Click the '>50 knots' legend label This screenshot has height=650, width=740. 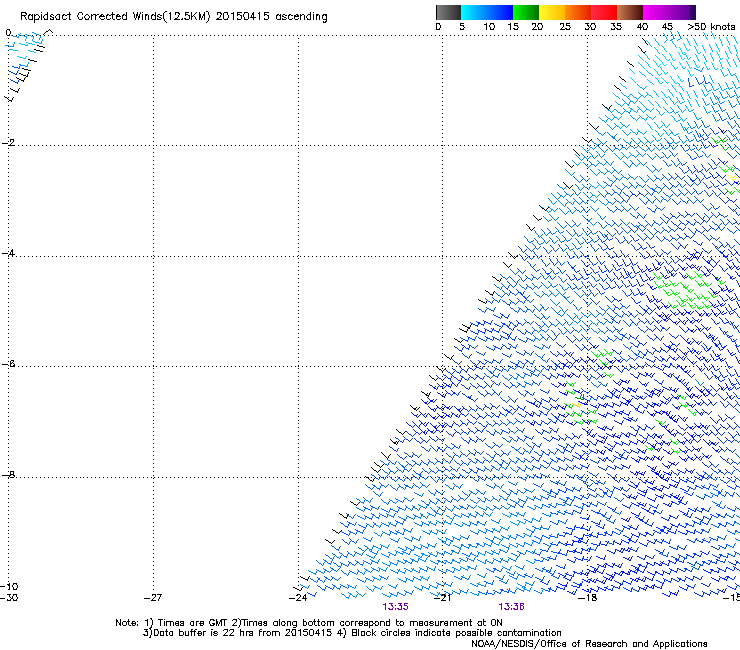coord(712,27)
